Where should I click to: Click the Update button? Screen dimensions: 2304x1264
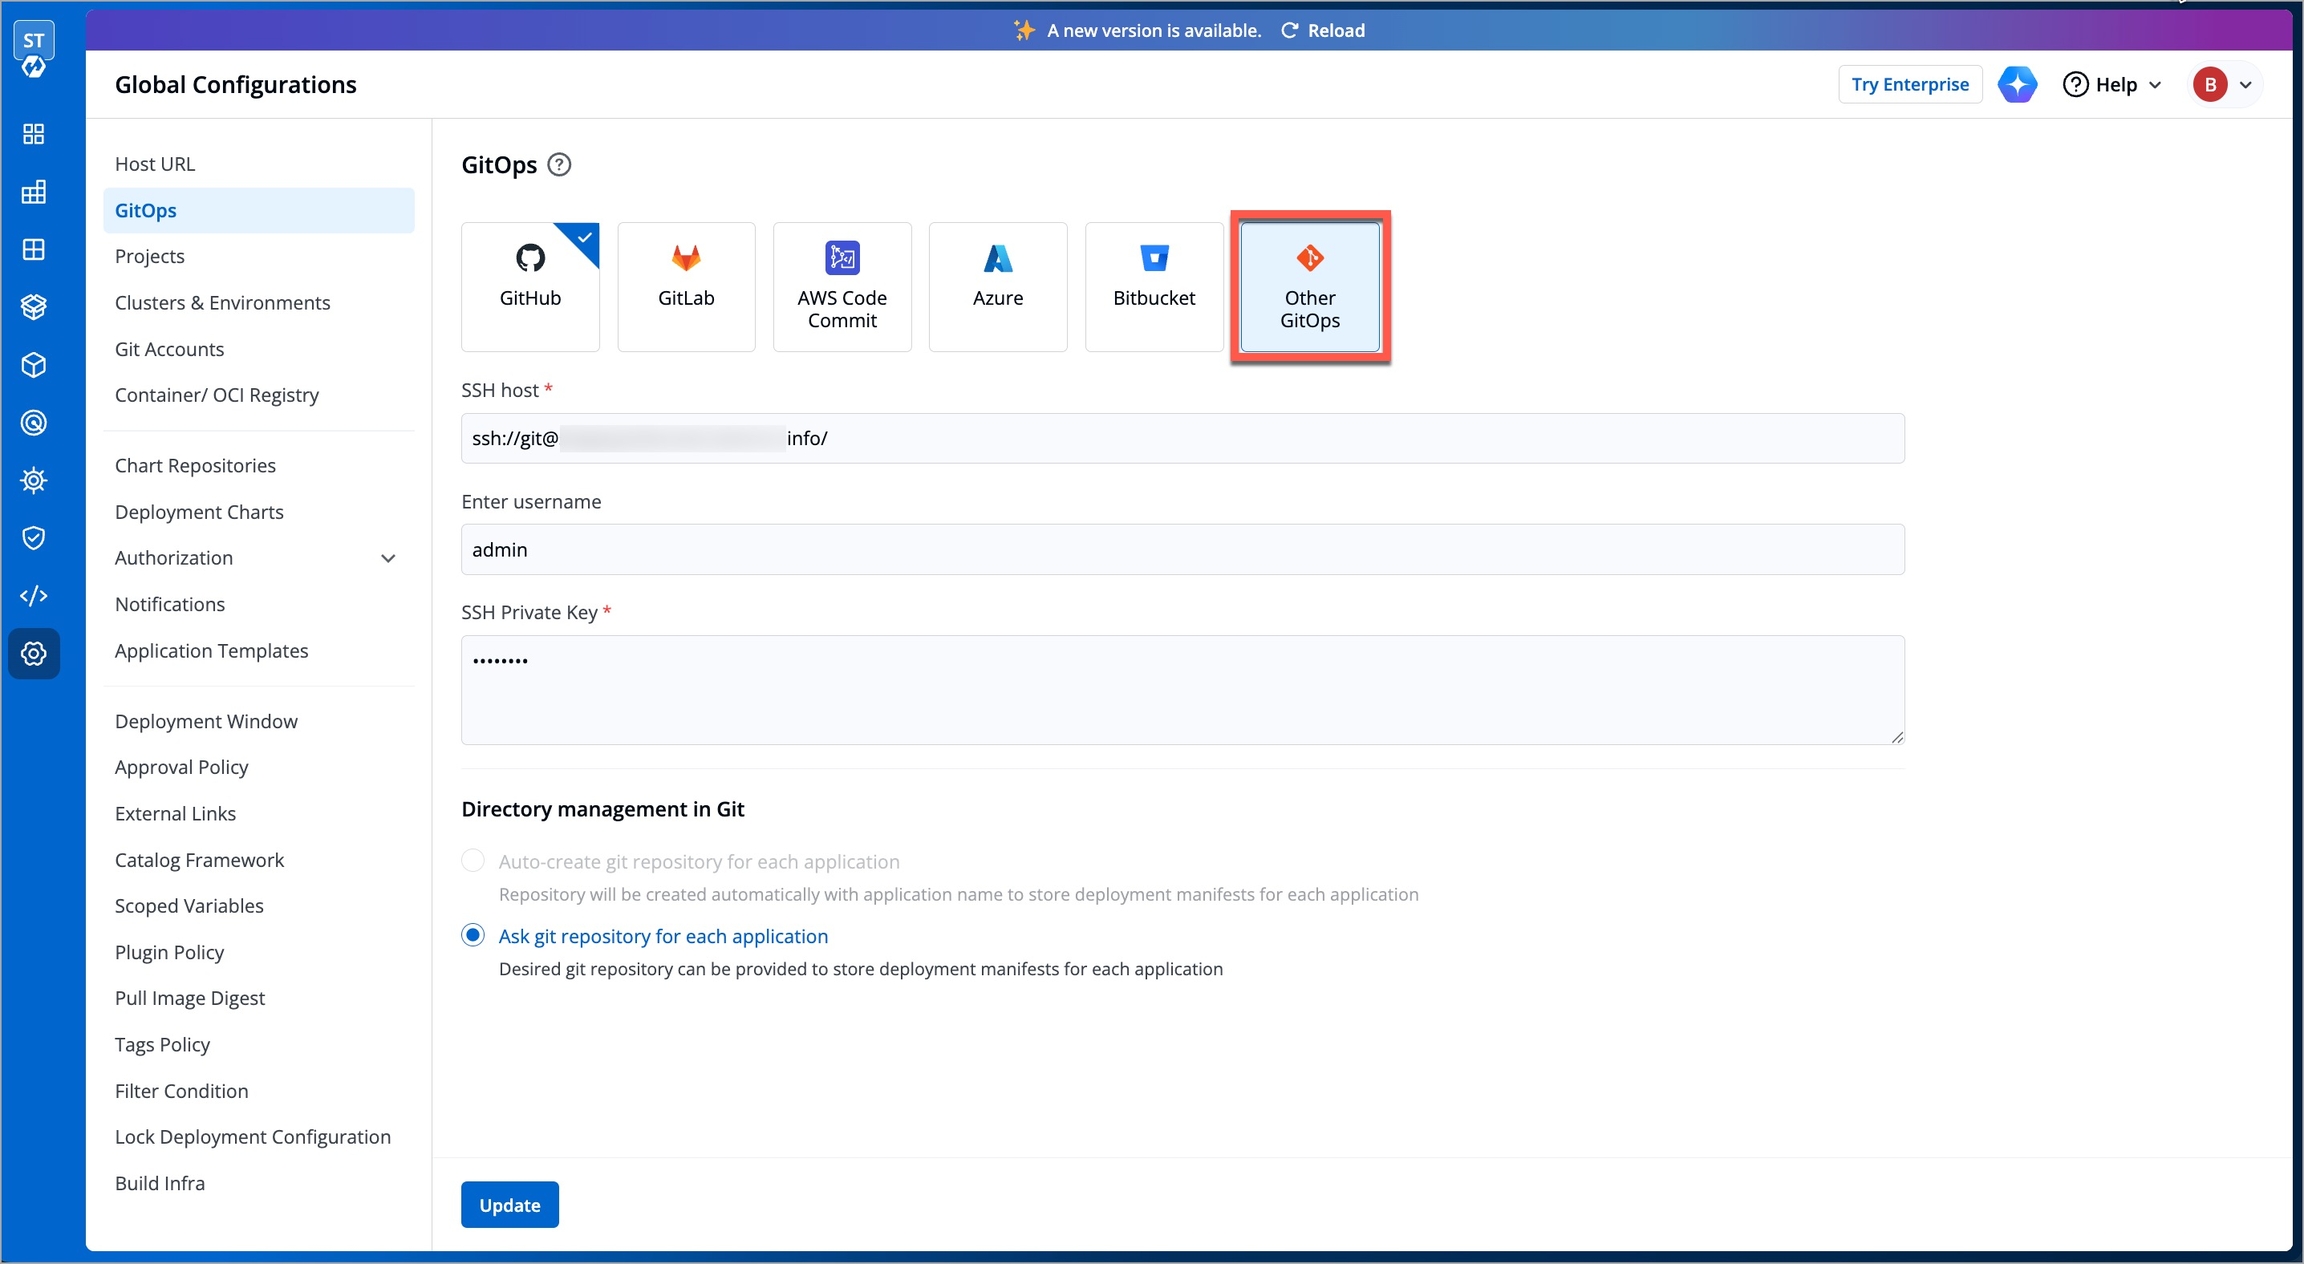point(509,1205)
